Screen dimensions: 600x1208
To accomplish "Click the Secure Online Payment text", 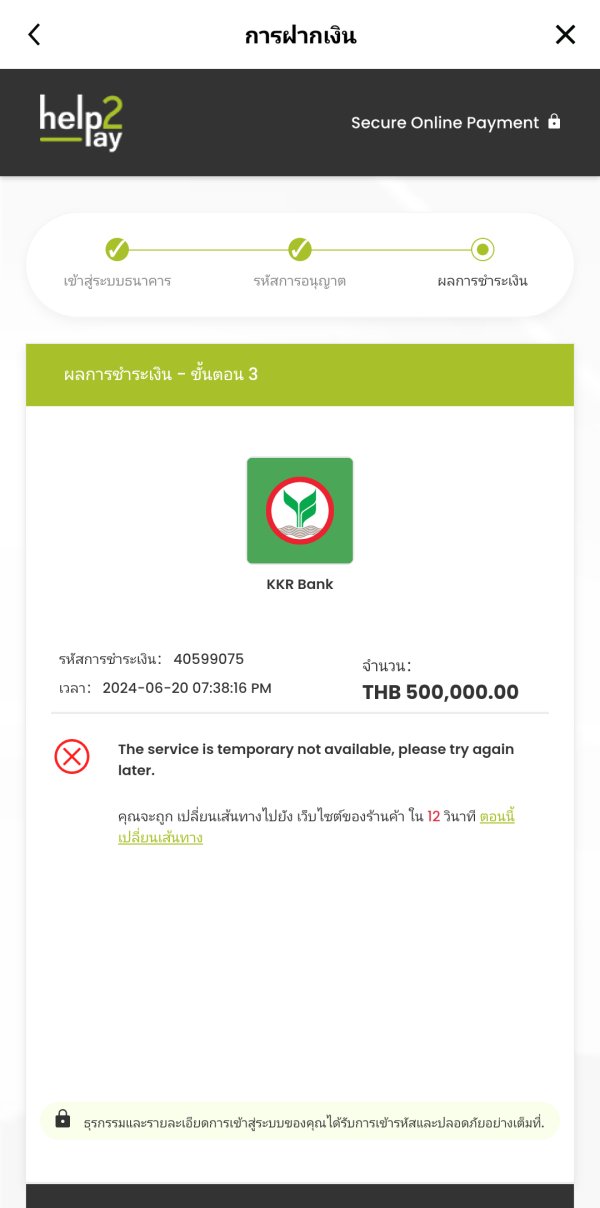I will (444, 123).
